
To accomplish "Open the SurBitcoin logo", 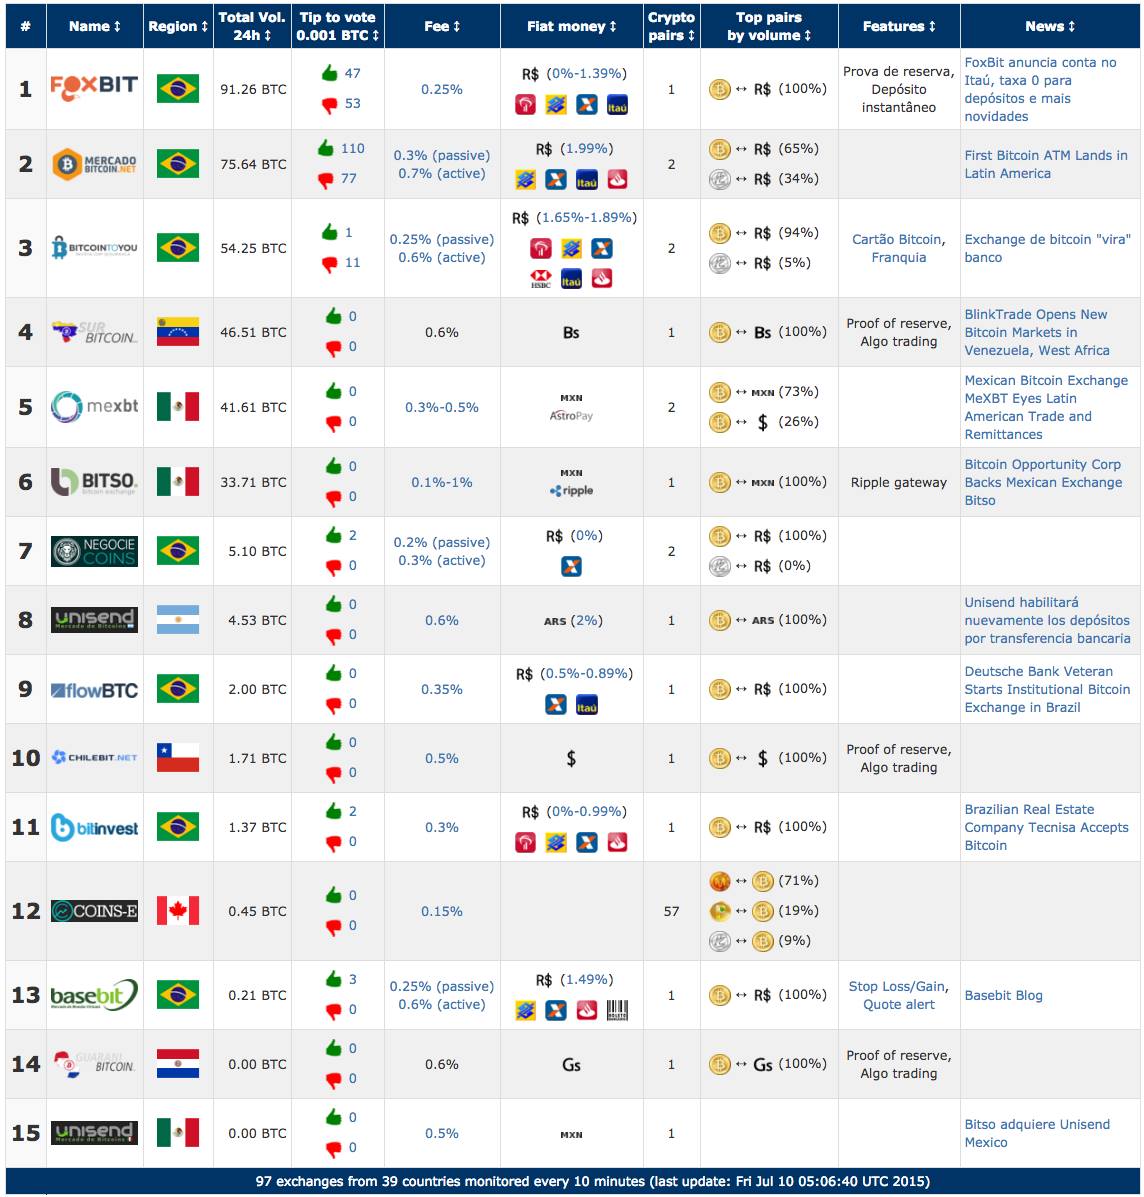I will click(x=95, y=332).
